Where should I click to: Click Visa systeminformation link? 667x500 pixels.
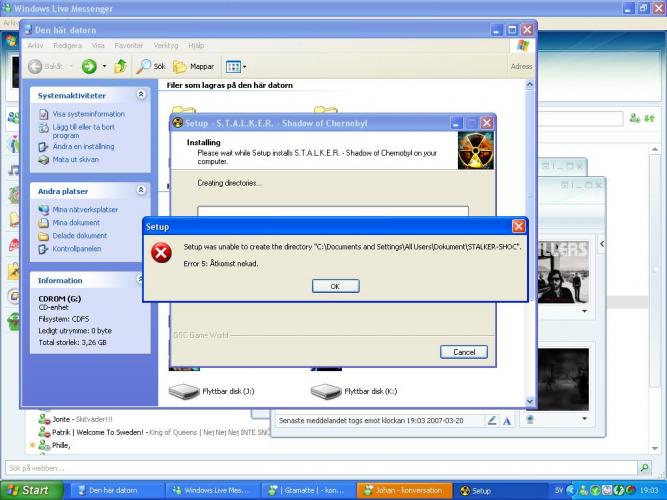point(88,114)
